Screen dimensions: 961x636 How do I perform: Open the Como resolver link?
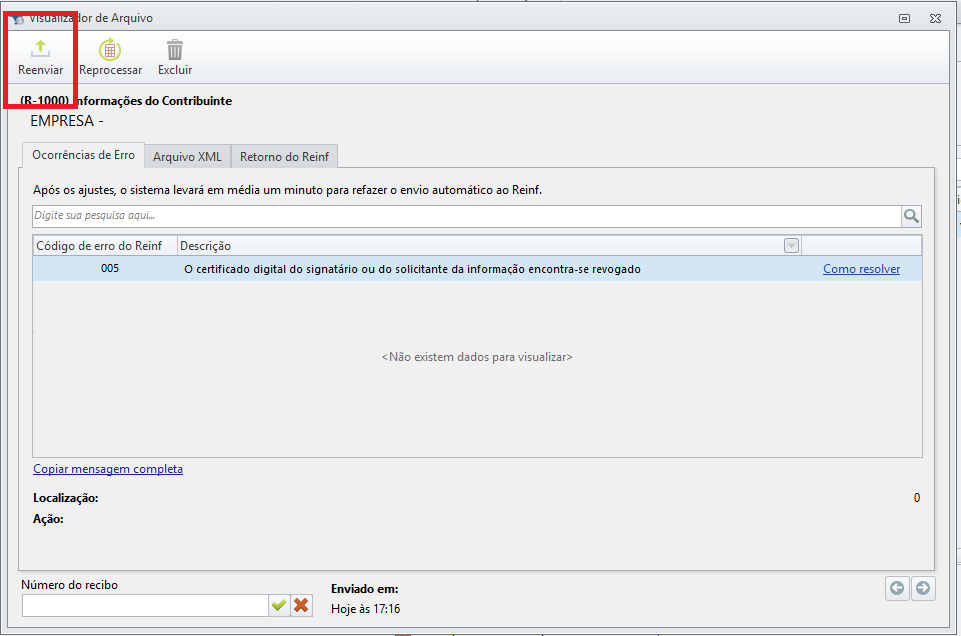click(x=861, y=269)
